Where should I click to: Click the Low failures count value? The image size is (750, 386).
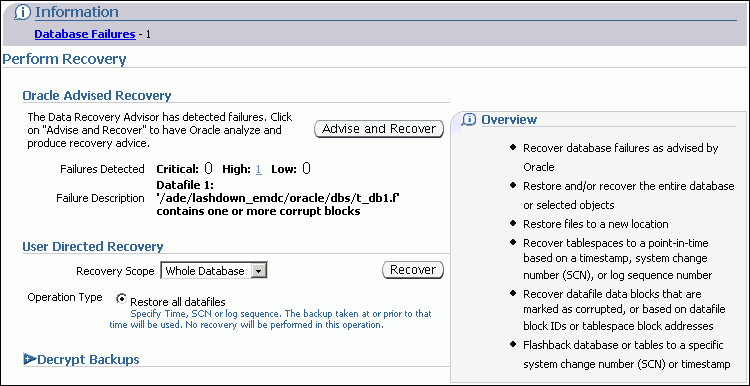coord(307,168)
